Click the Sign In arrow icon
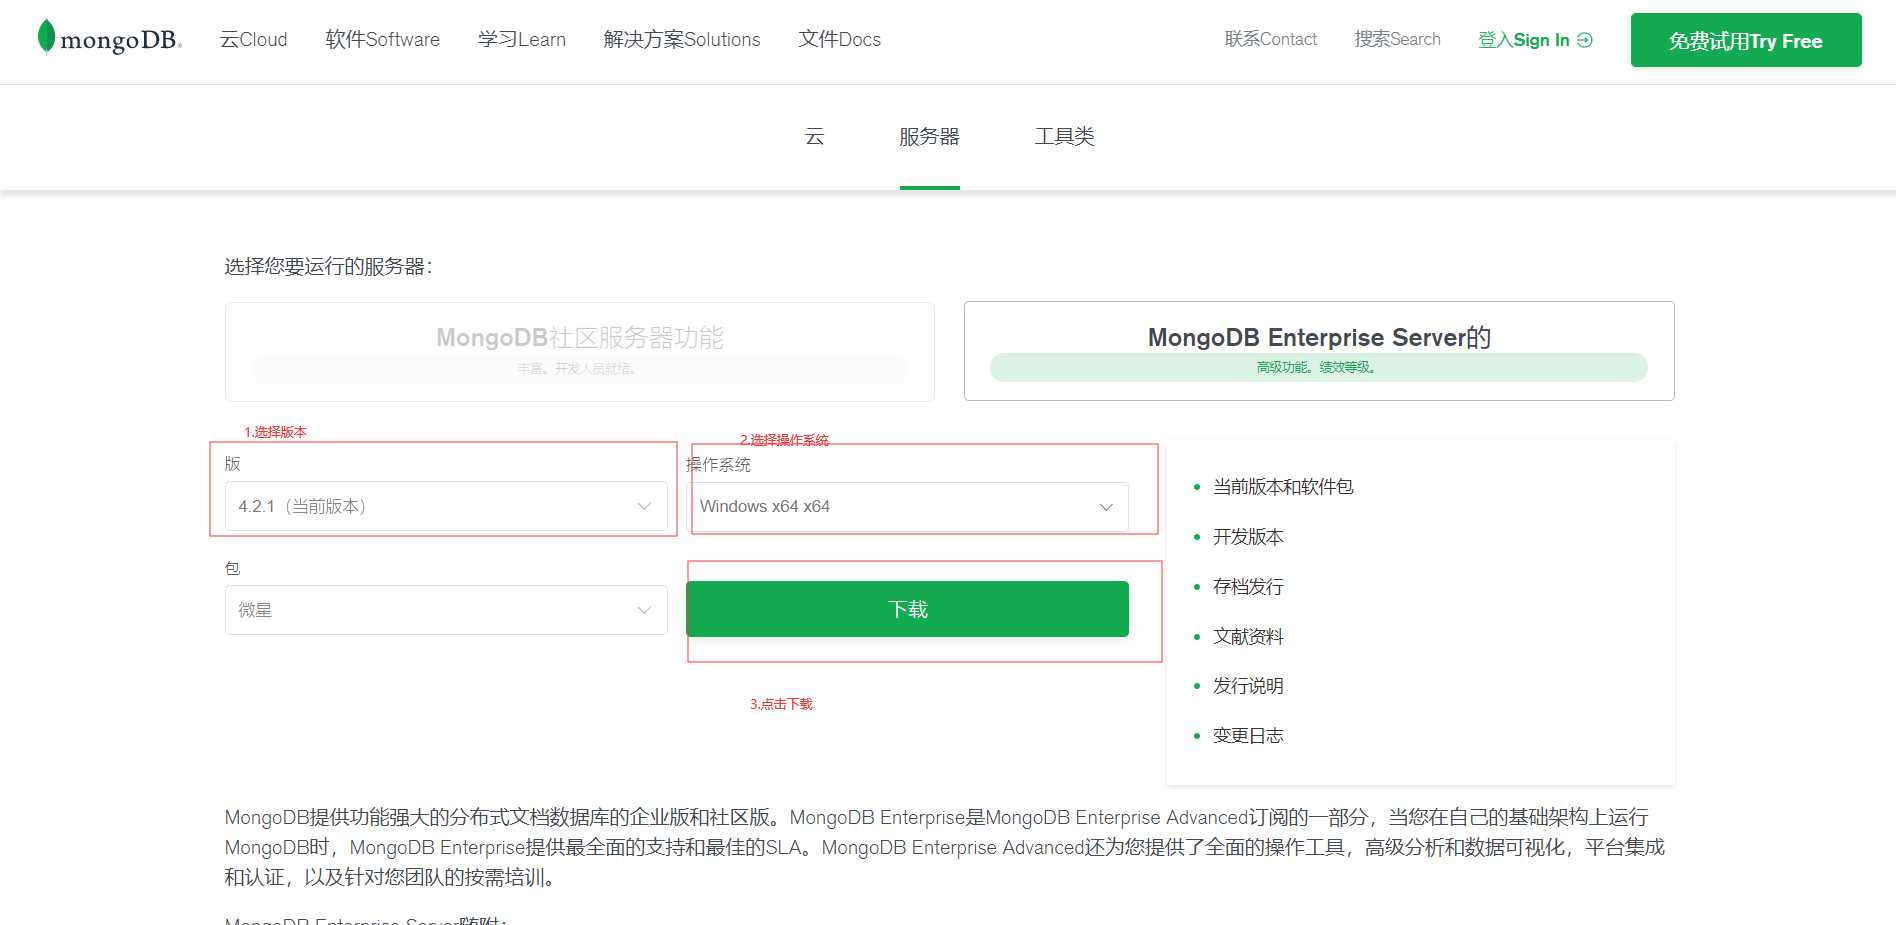The height and width of the screenshot is (925, 1896). click(1585, 40)
